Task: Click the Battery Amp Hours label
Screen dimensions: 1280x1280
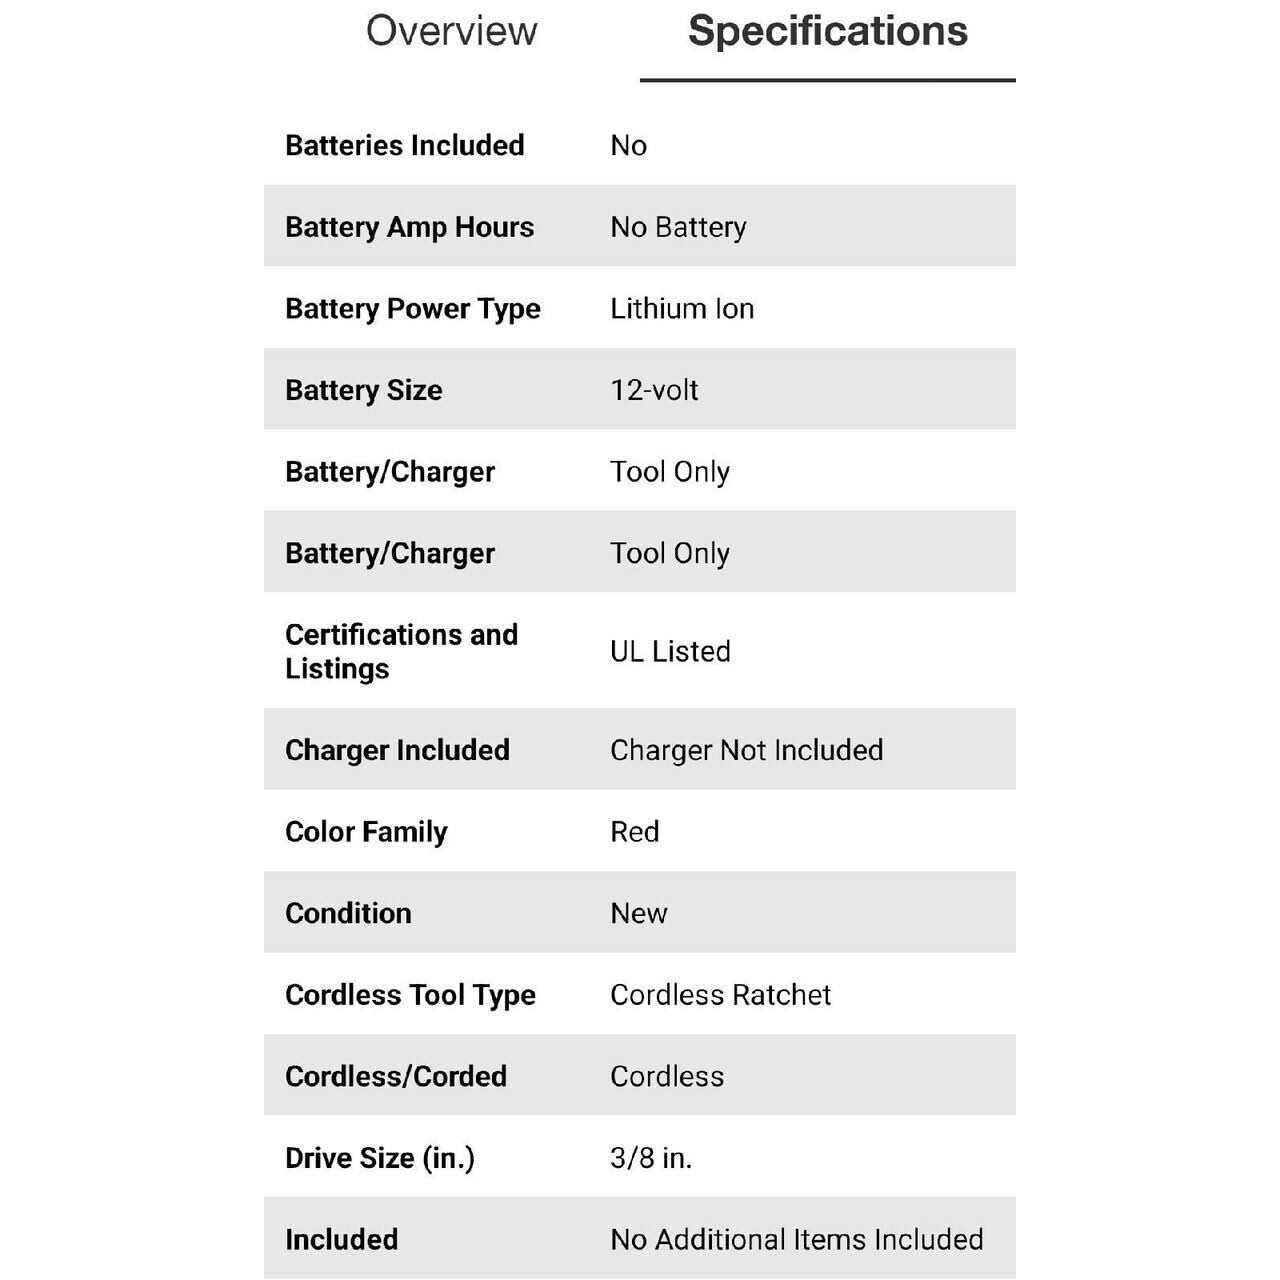Action: tap(409, 227)
